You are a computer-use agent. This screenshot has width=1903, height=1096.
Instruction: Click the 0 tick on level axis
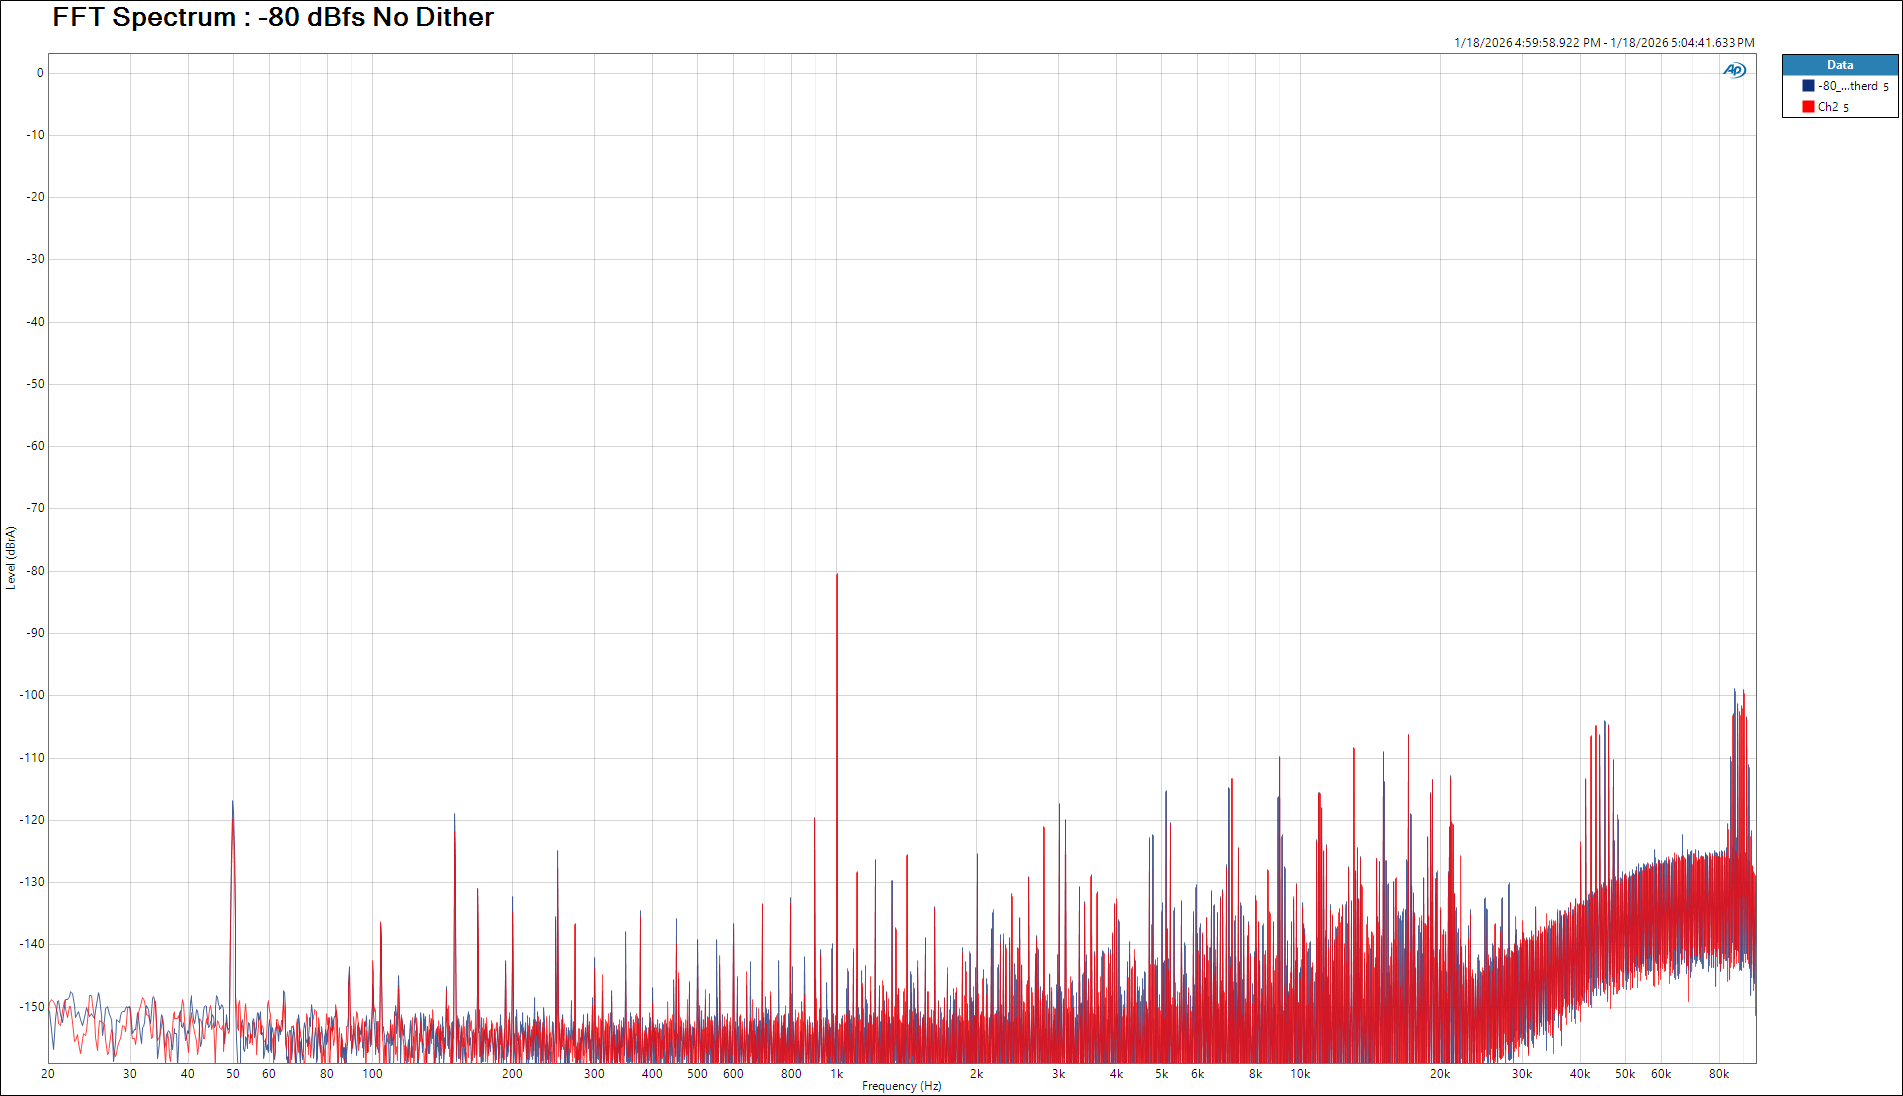40,73
